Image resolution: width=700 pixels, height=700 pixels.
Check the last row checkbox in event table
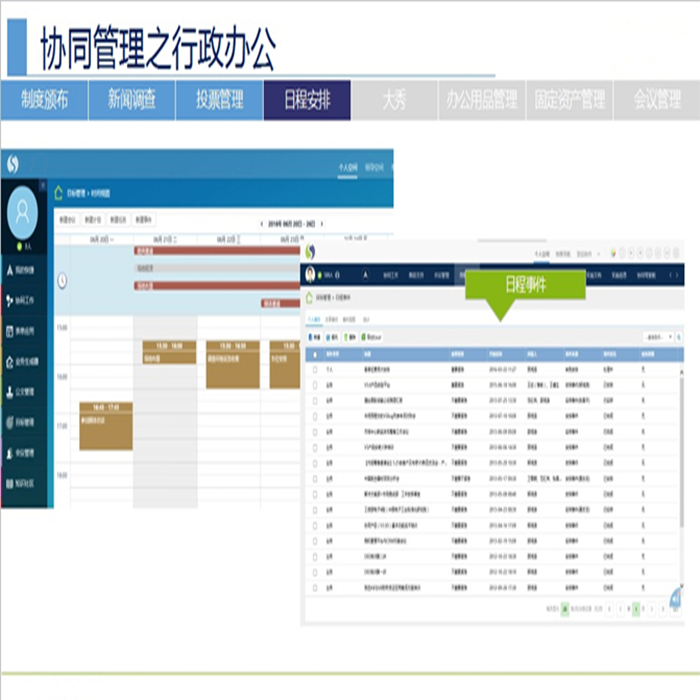[x=315, y=589]
